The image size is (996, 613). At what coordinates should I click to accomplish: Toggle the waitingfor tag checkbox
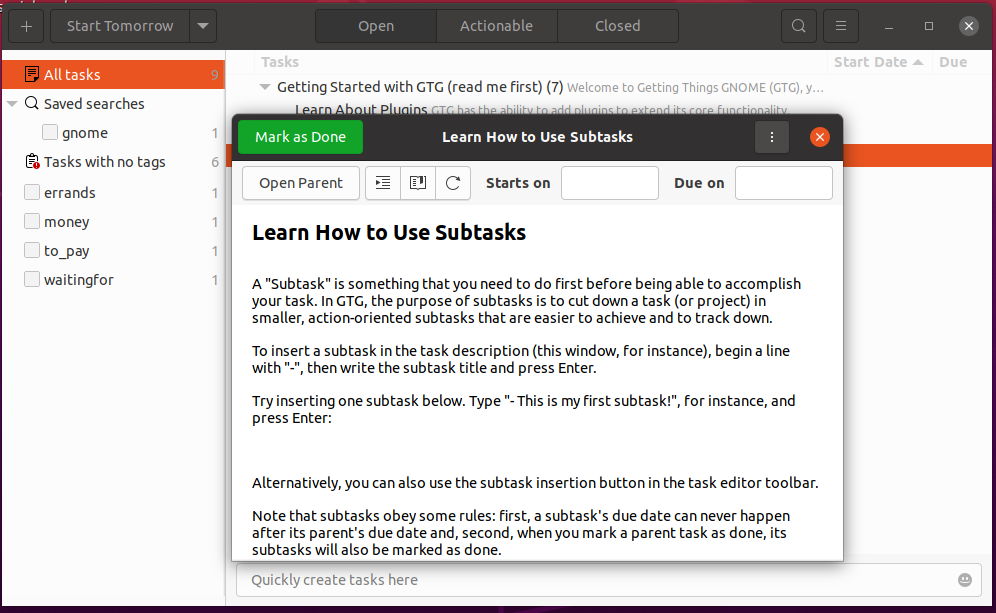(32, 280)
